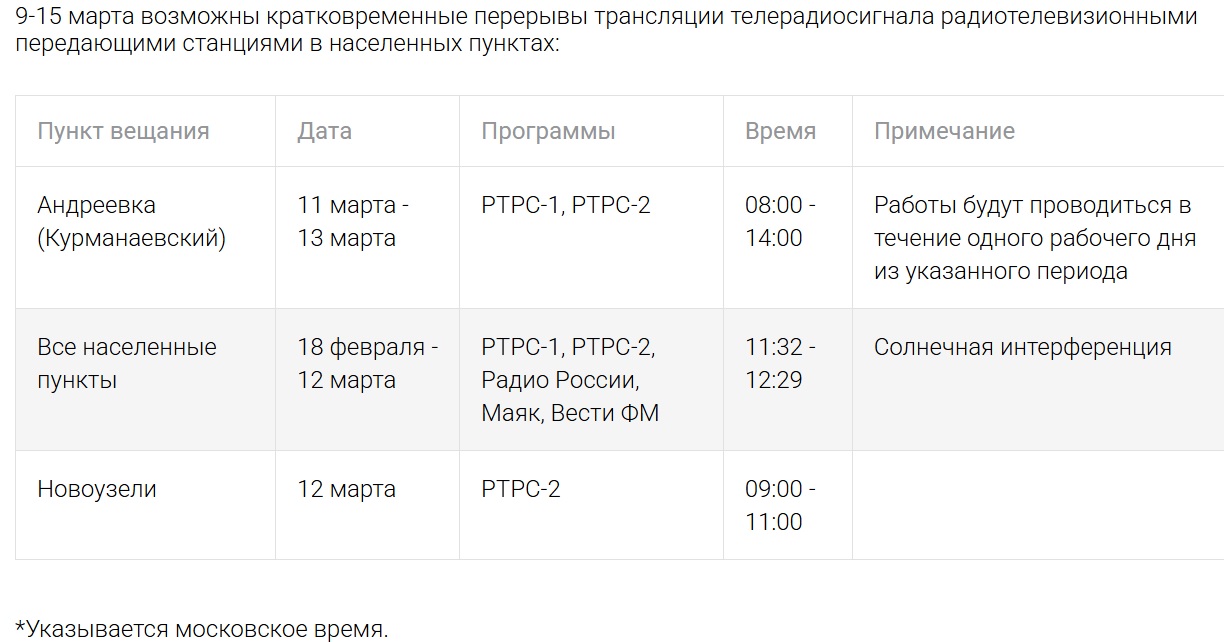Click the '08:00 - 14:00' time cell
The width and height of the screenshot is (1224, 642).
tap(780, 221)
